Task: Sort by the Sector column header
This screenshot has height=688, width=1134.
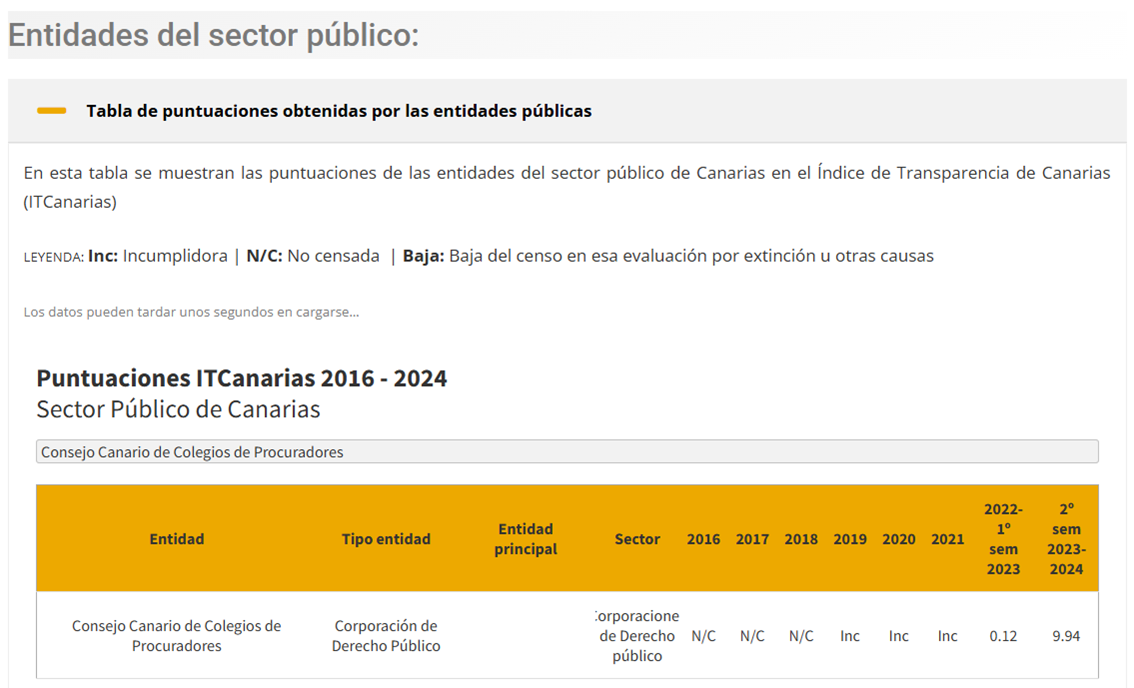Action: click(637, 539)
